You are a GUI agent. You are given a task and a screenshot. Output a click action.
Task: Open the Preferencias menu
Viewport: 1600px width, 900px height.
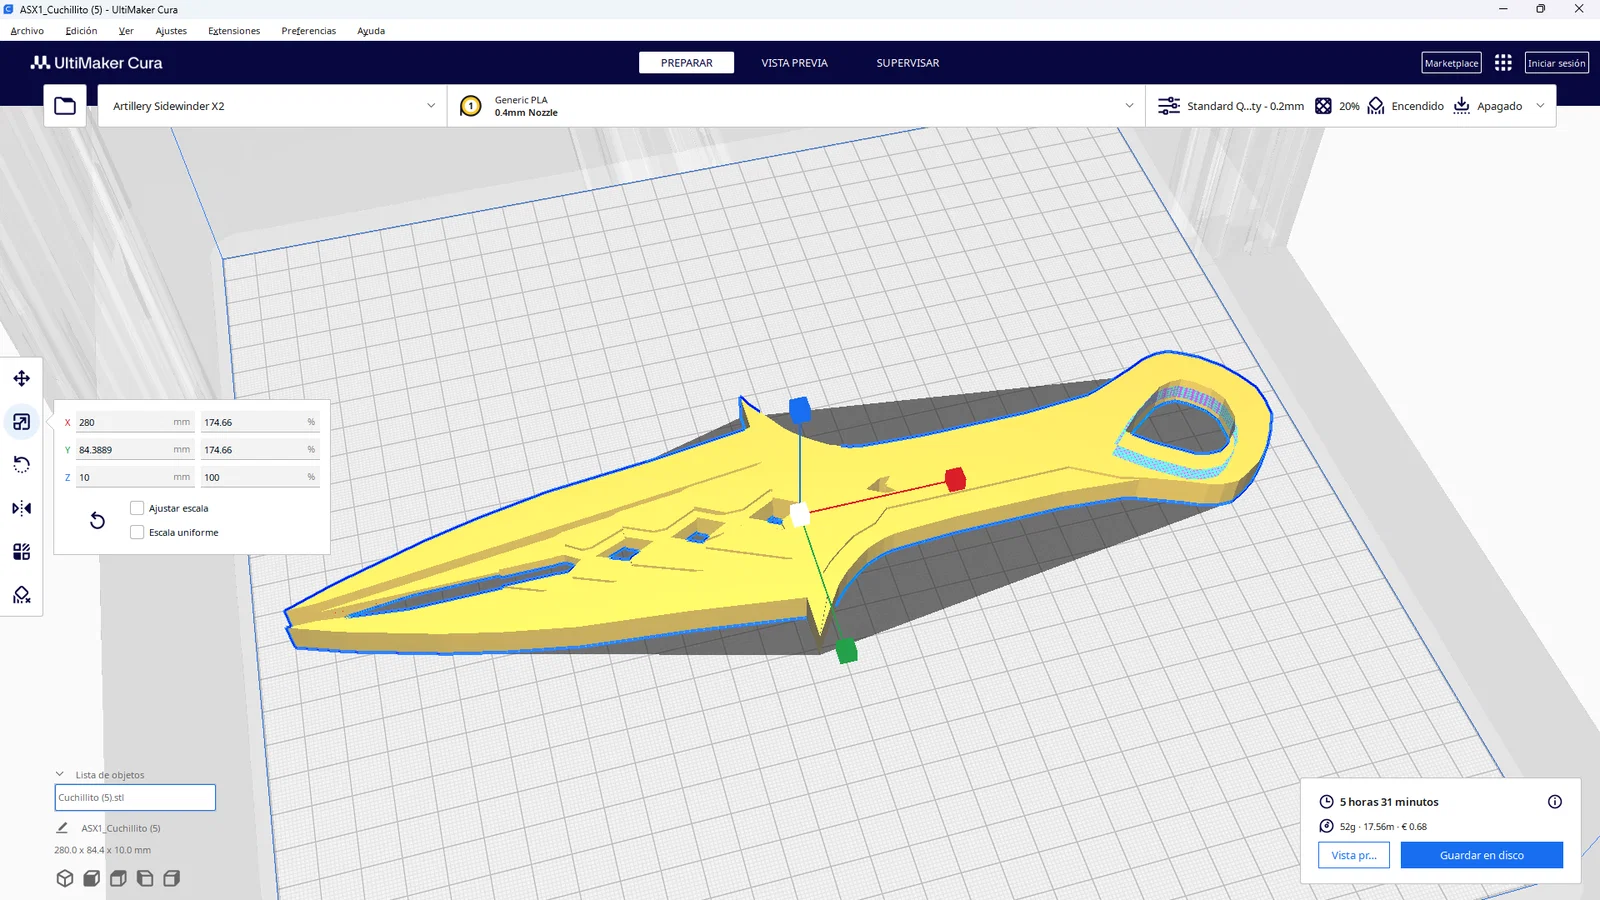pos(309,31)
